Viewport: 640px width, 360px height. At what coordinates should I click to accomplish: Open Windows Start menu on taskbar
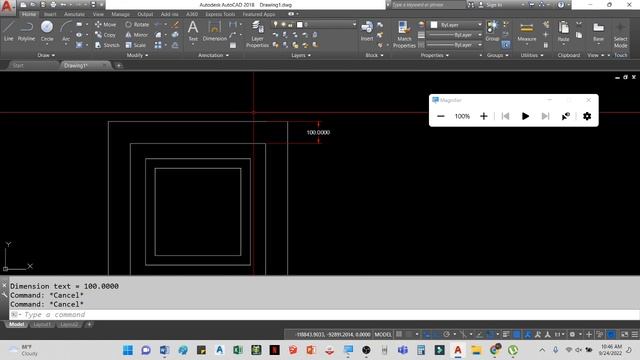tap(128, 350)
